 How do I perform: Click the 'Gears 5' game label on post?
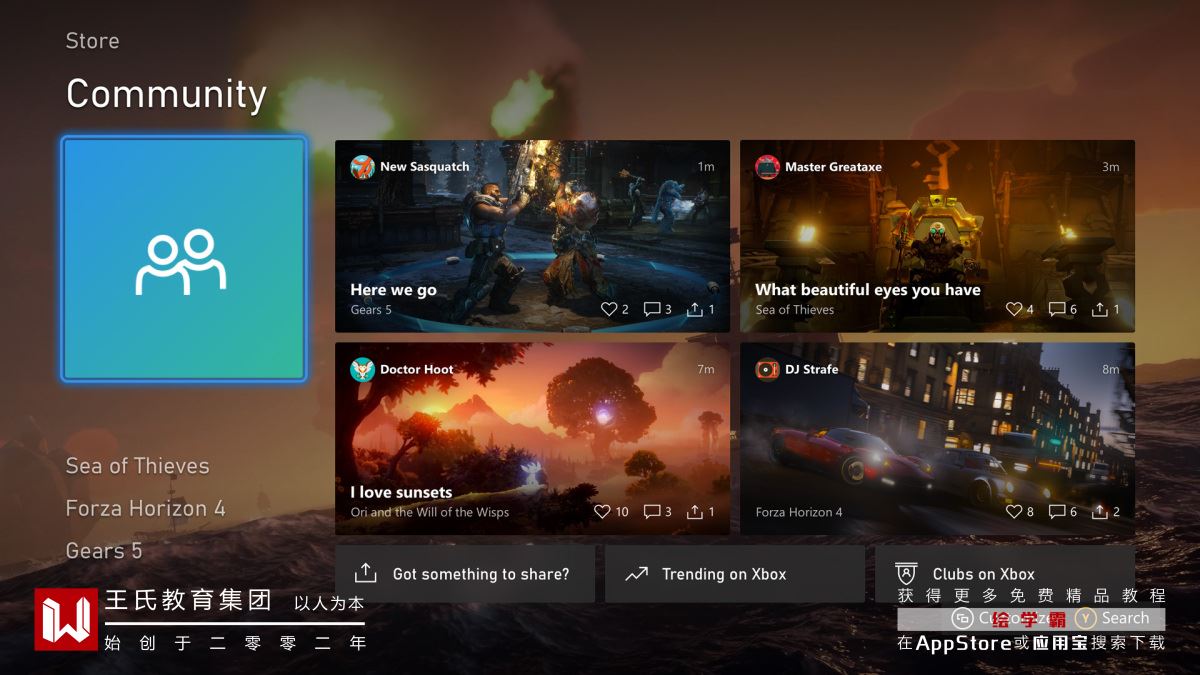click(371, 310)
